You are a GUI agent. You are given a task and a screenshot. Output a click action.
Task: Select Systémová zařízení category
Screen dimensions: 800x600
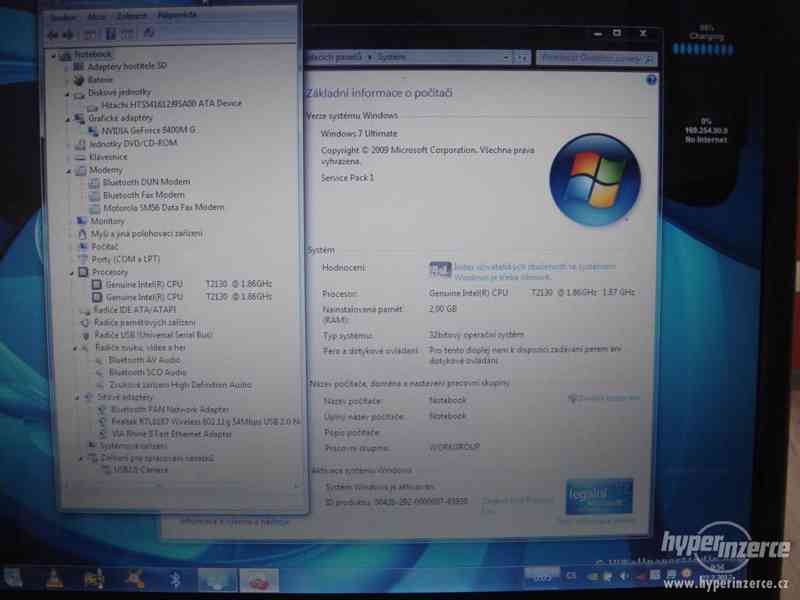(x=133, y=446)
